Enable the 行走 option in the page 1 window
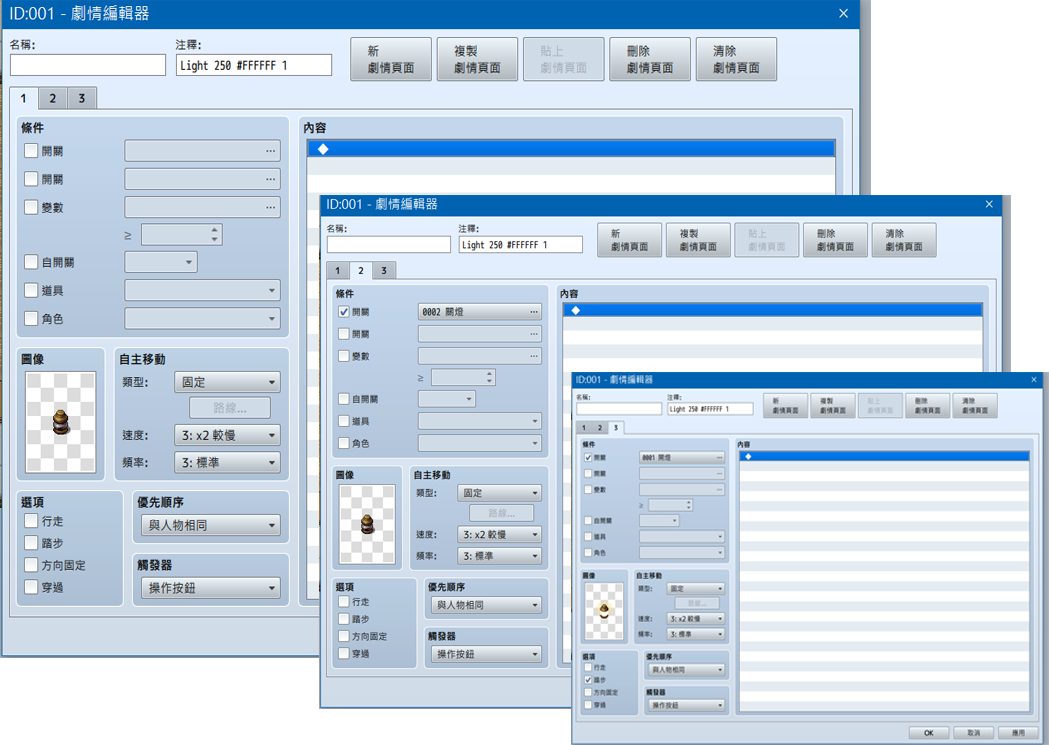This screenshot has height=745, width=1049. pyautogui.click(x=31, y=520)
